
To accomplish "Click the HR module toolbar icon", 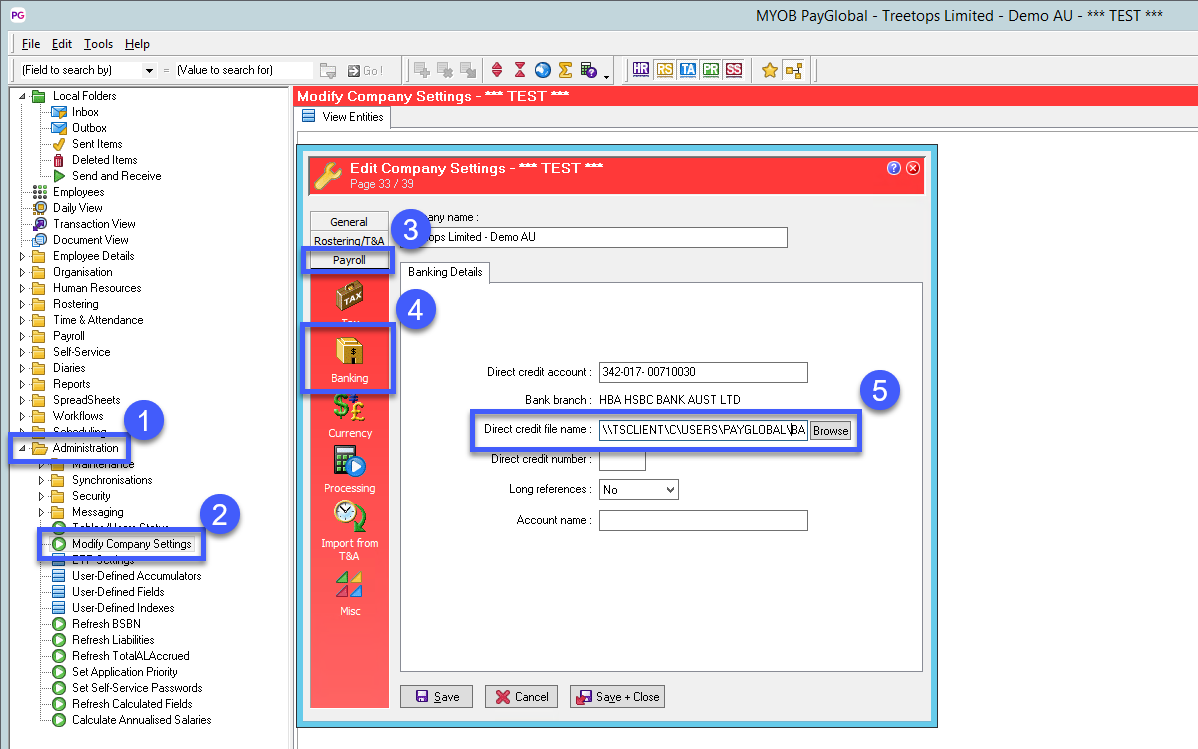I will (641, 70).
